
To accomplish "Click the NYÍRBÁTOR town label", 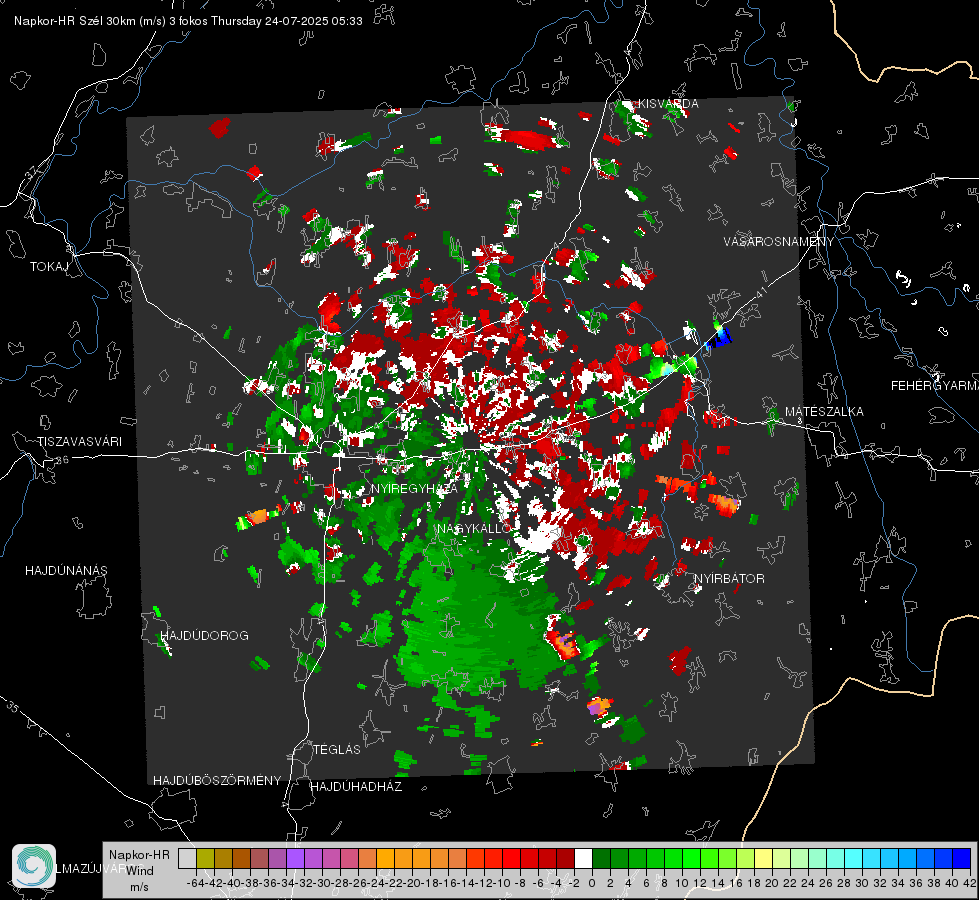I will 729,579.
